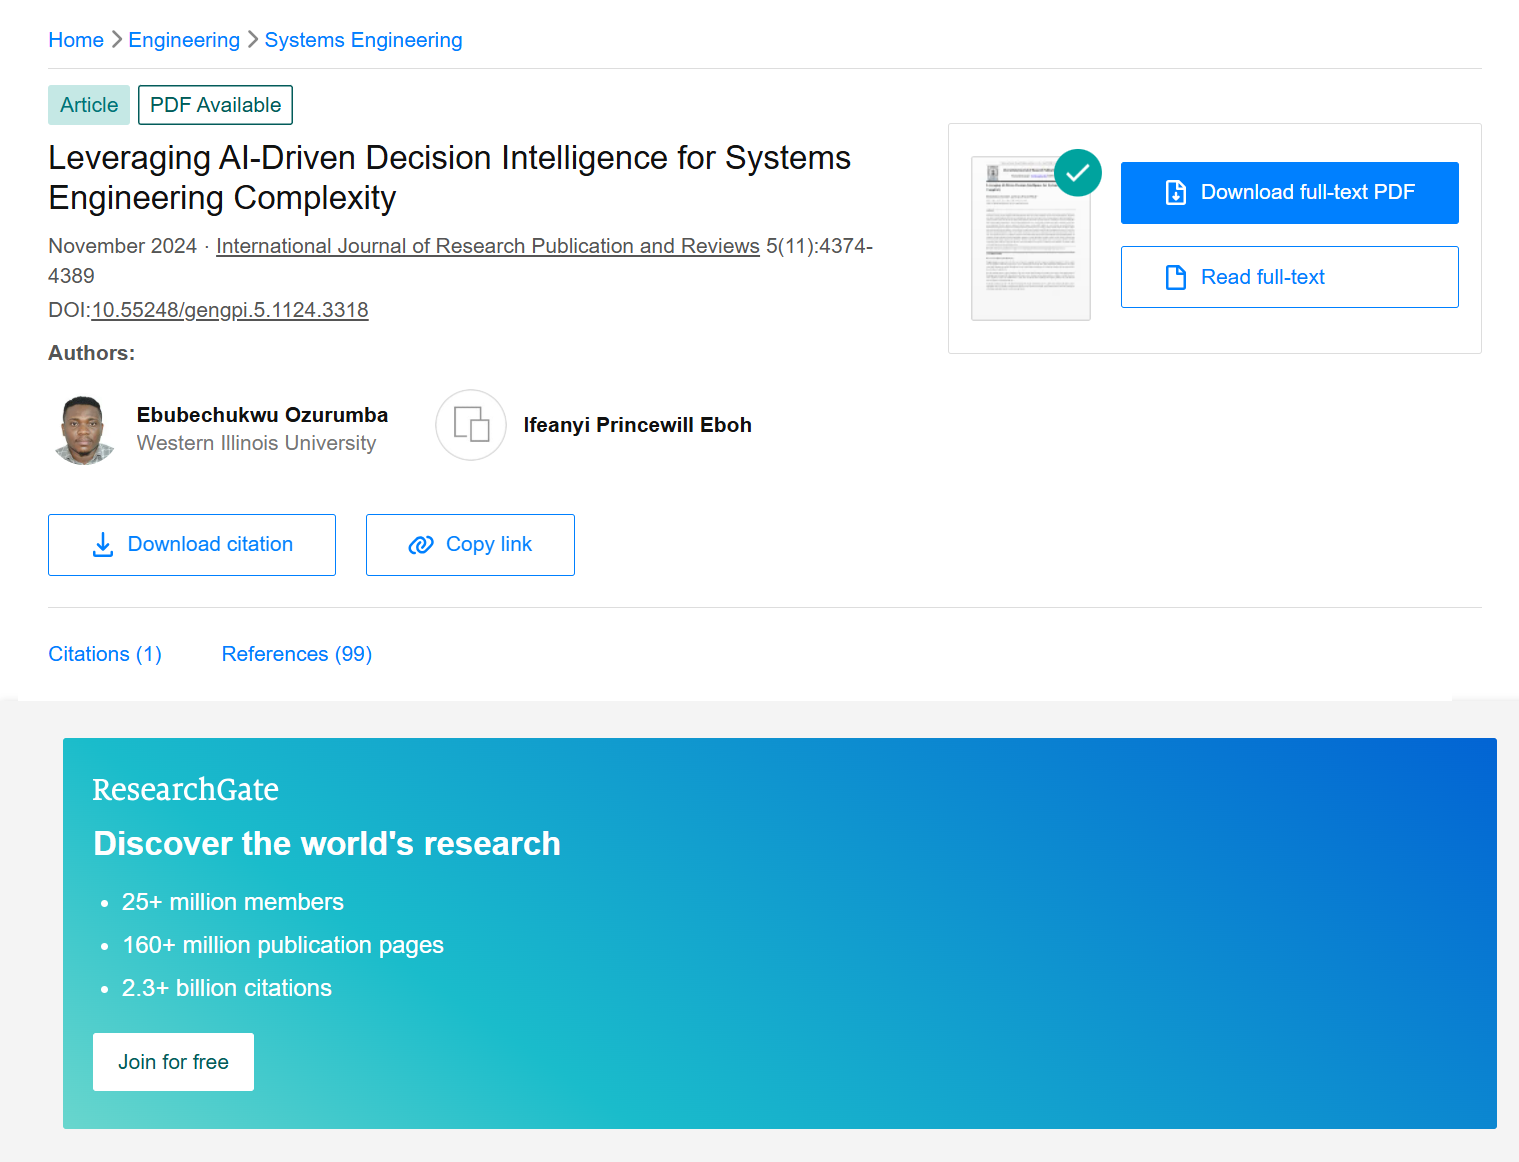Viewport: 1519px width, 1162px height.
Task: Click '2.3+ billion citations' text
Action: 227,988
